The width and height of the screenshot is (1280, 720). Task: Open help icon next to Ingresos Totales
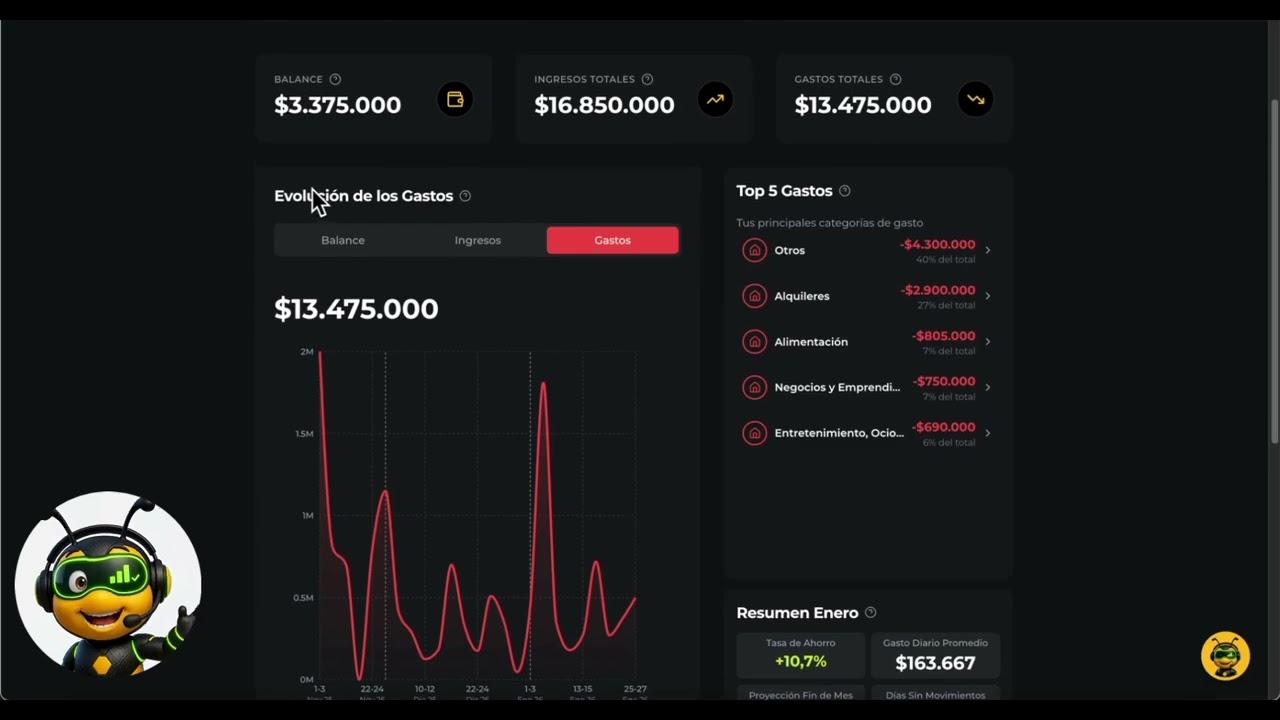click(x=647, y=79)
